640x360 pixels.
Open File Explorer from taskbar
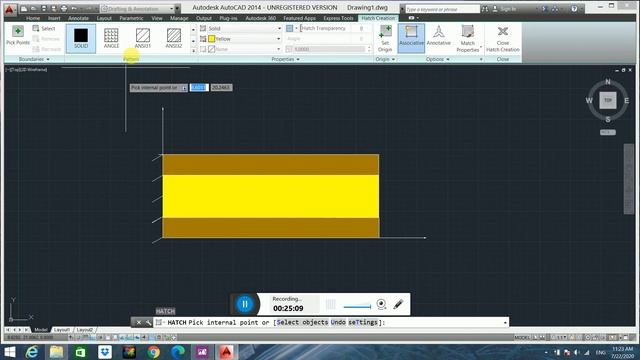pos(56,352)
